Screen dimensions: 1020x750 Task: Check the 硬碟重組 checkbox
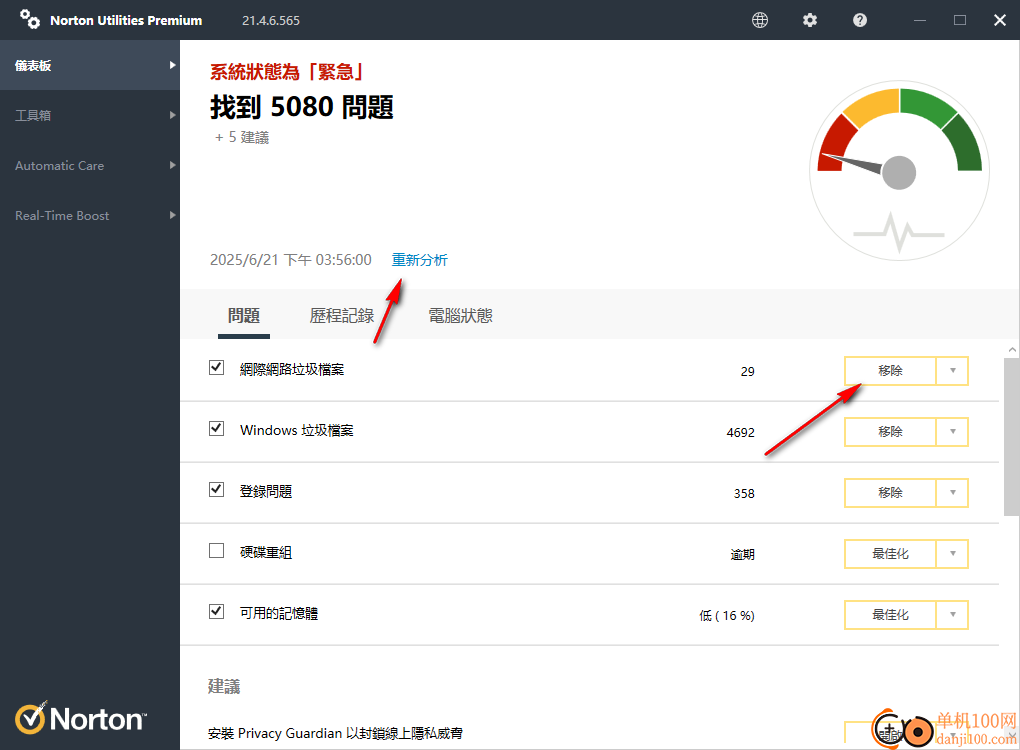(x=217, y=551)
